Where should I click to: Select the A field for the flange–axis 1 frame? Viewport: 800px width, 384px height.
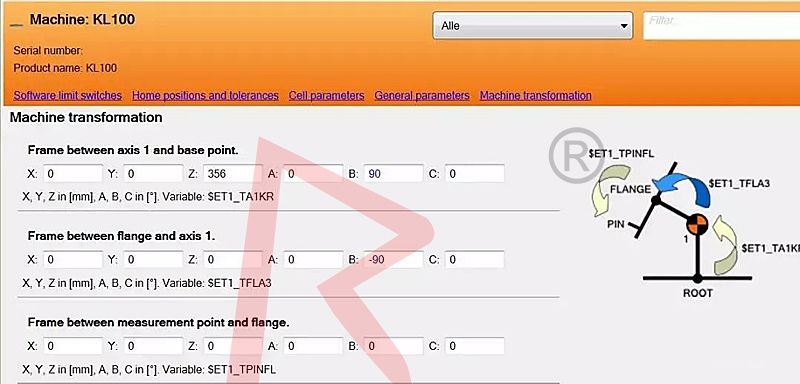click(313, 260)
